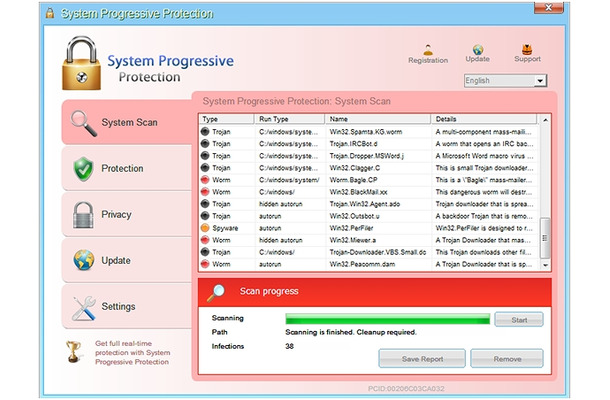Click the Registration link text

pyautogui.click(x=428, y=60)
